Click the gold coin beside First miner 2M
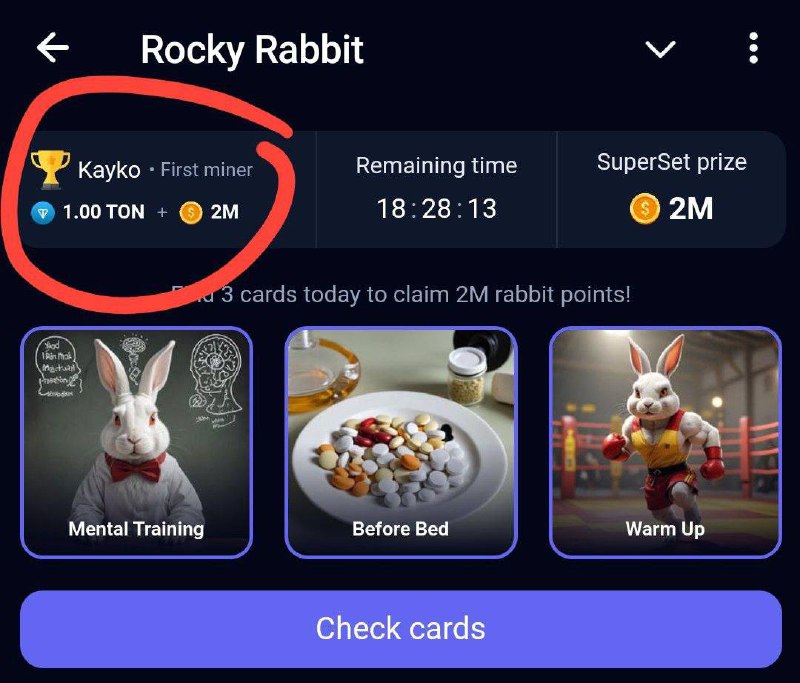The width and height of the screenshot is (800, 683). pyautogui.click(x=191, y=212)
